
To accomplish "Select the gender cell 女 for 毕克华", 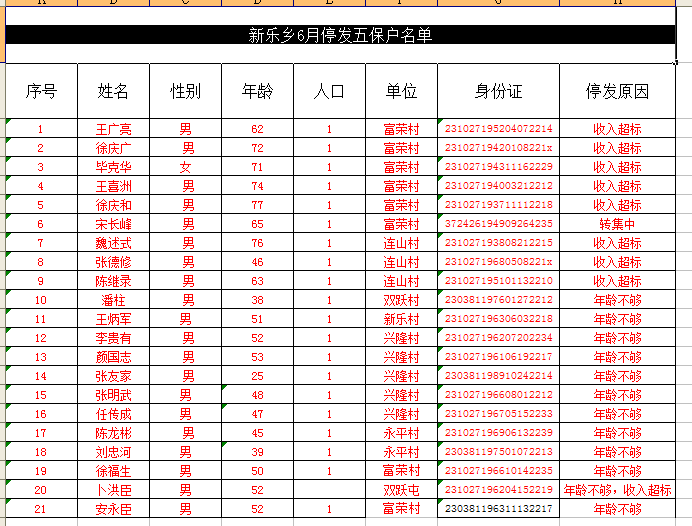I will [185, 167].
